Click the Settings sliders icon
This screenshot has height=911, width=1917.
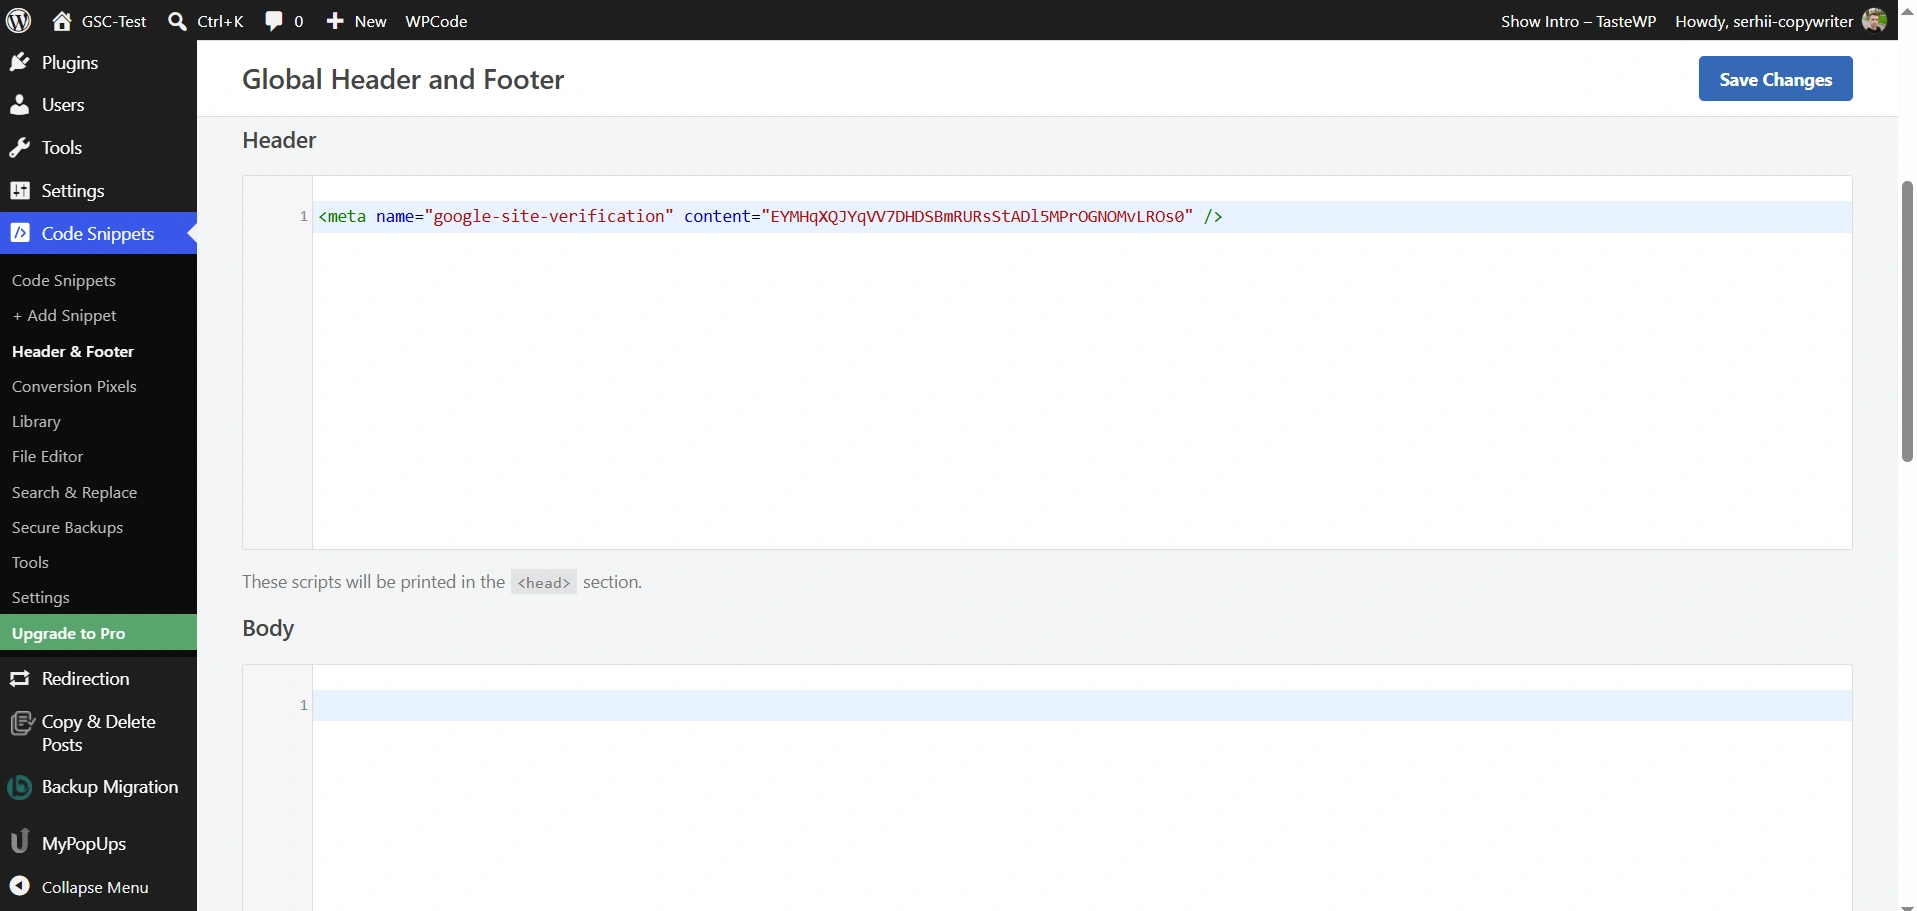[19, 190]
